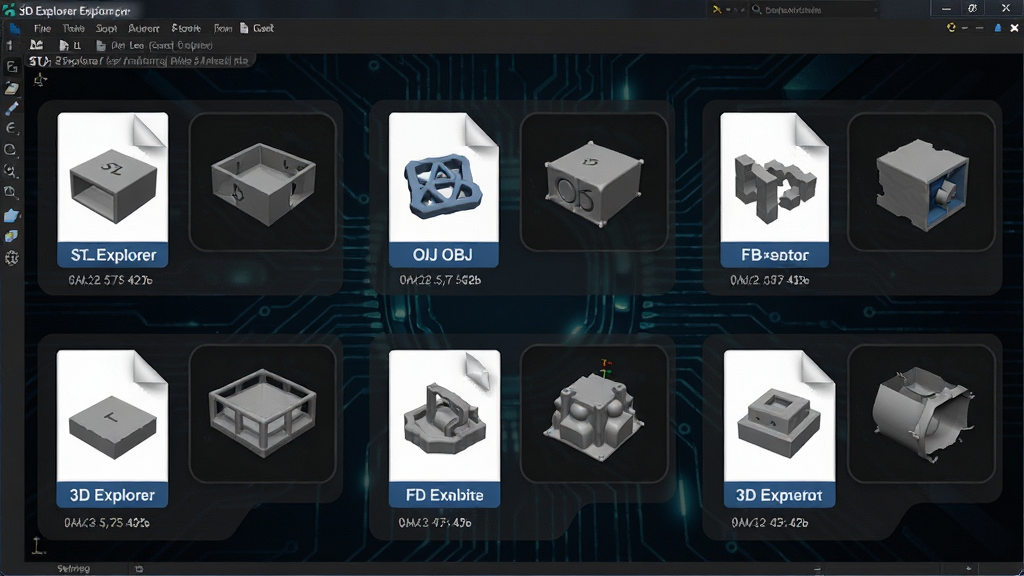Click the '3D Explorer' label
Screen dimensions: 1024x576
(x=112, y=495)
